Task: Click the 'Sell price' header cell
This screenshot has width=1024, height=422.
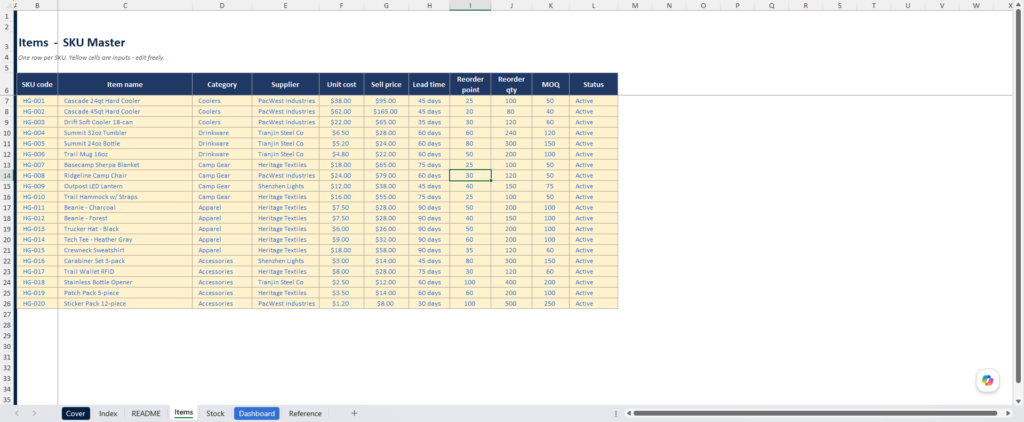Action: coord(386,84)
